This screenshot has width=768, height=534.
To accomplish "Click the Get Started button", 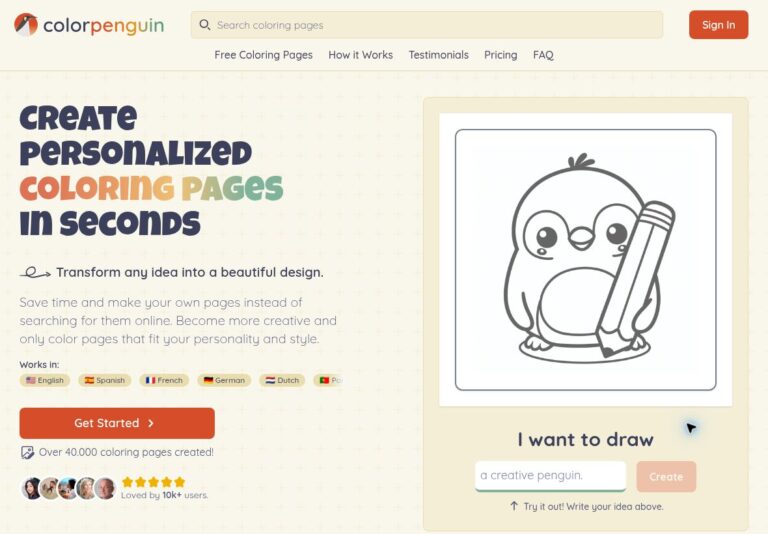I will click(117, 423).
